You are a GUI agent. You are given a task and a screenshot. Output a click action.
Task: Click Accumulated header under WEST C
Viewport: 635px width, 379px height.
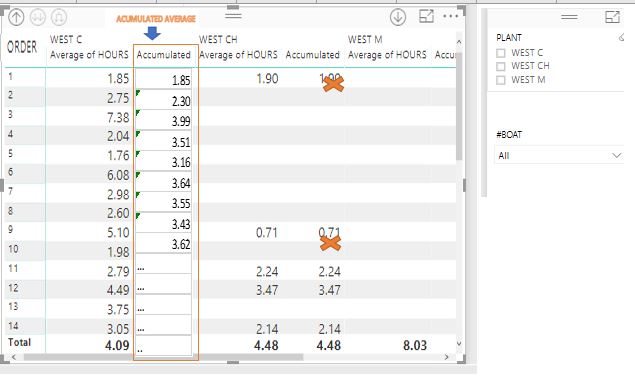pos(164,55)
